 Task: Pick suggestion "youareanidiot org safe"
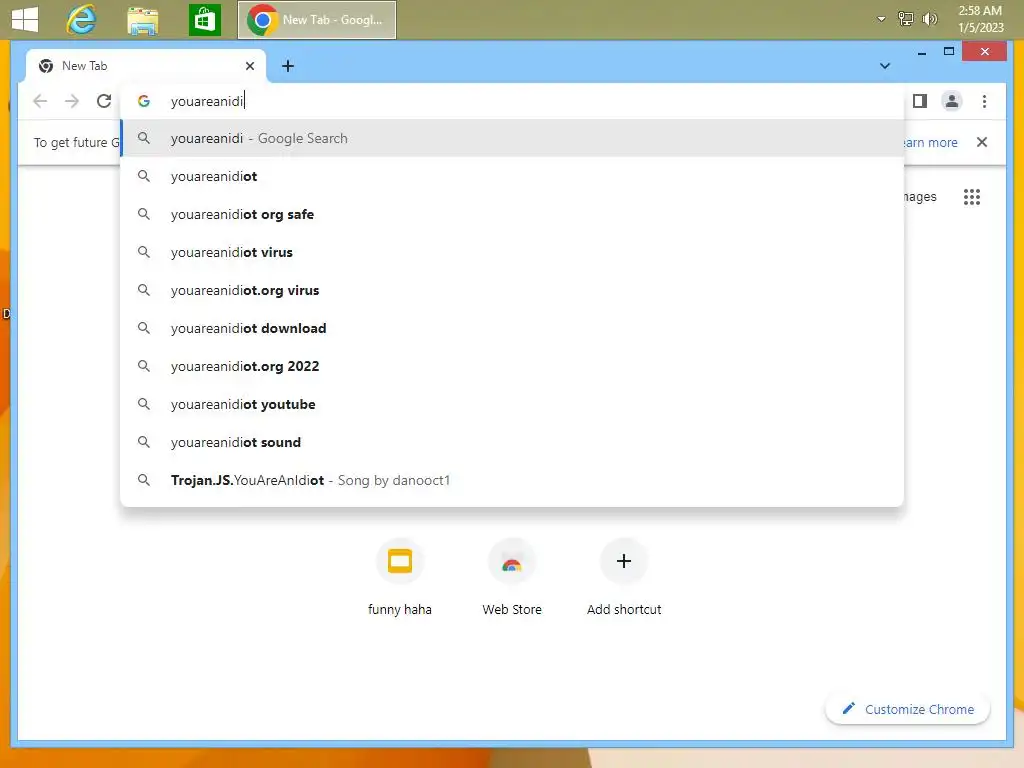tap(512, 214)
